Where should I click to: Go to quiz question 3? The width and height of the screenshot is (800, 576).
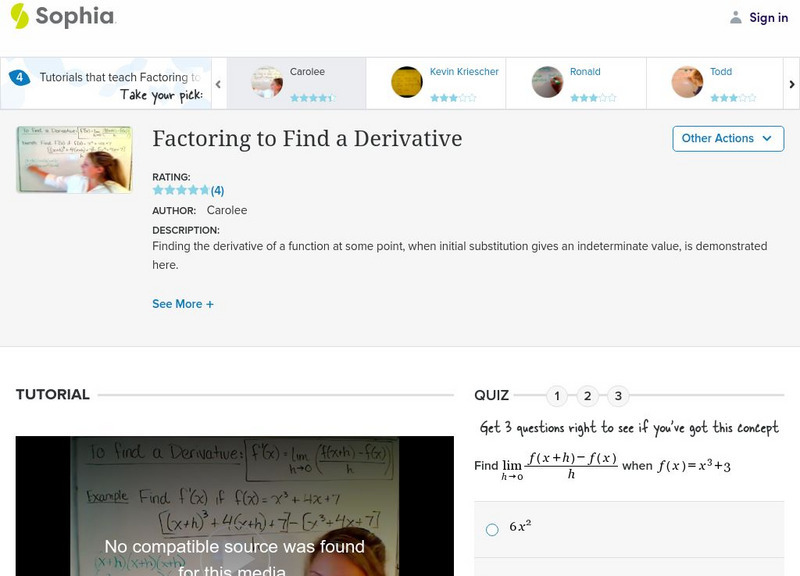pyautogui.click(x=618, y=396)
